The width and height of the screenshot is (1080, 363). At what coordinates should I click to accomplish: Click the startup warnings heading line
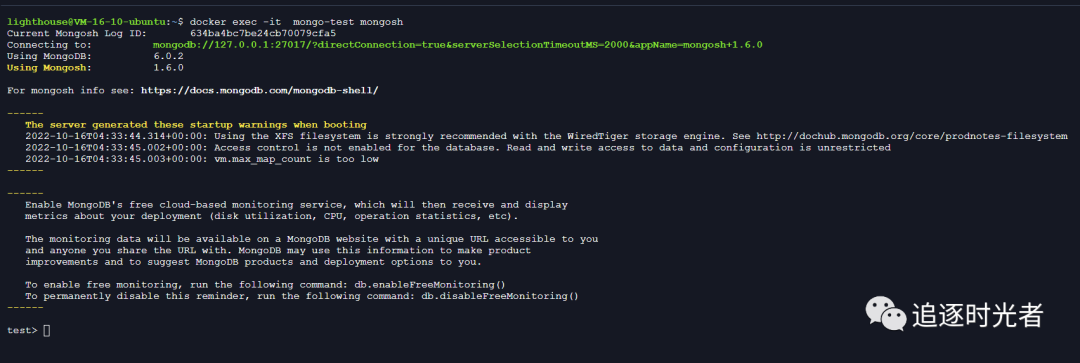[196, 125]
